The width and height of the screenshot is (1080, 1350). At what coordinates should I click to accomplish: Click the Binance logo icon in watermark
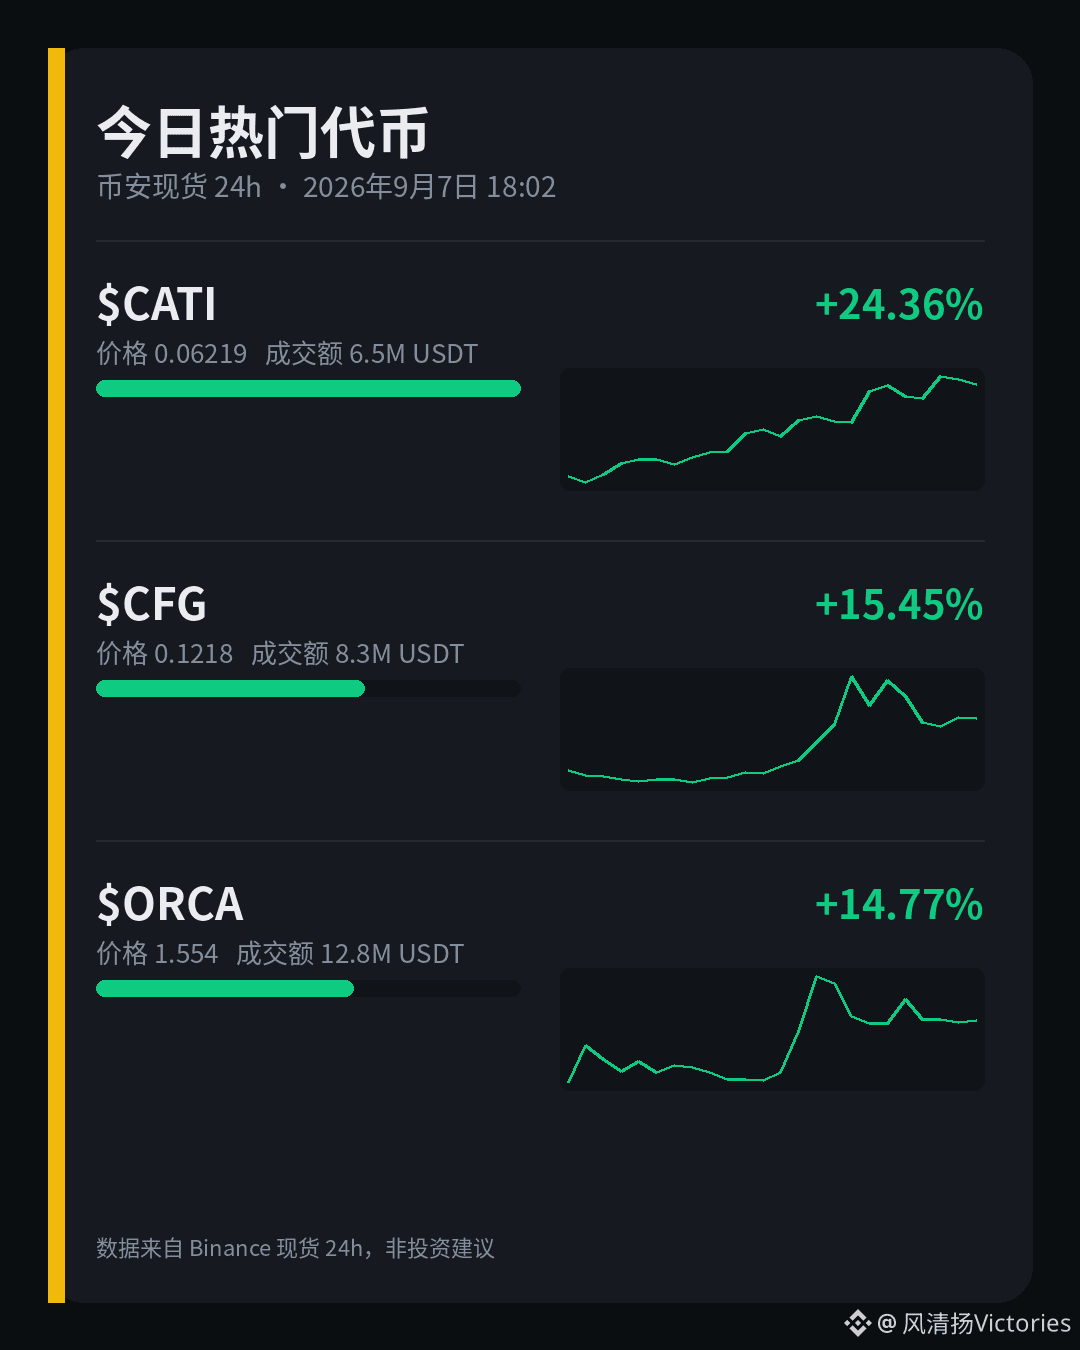[x=857, y=1323]
